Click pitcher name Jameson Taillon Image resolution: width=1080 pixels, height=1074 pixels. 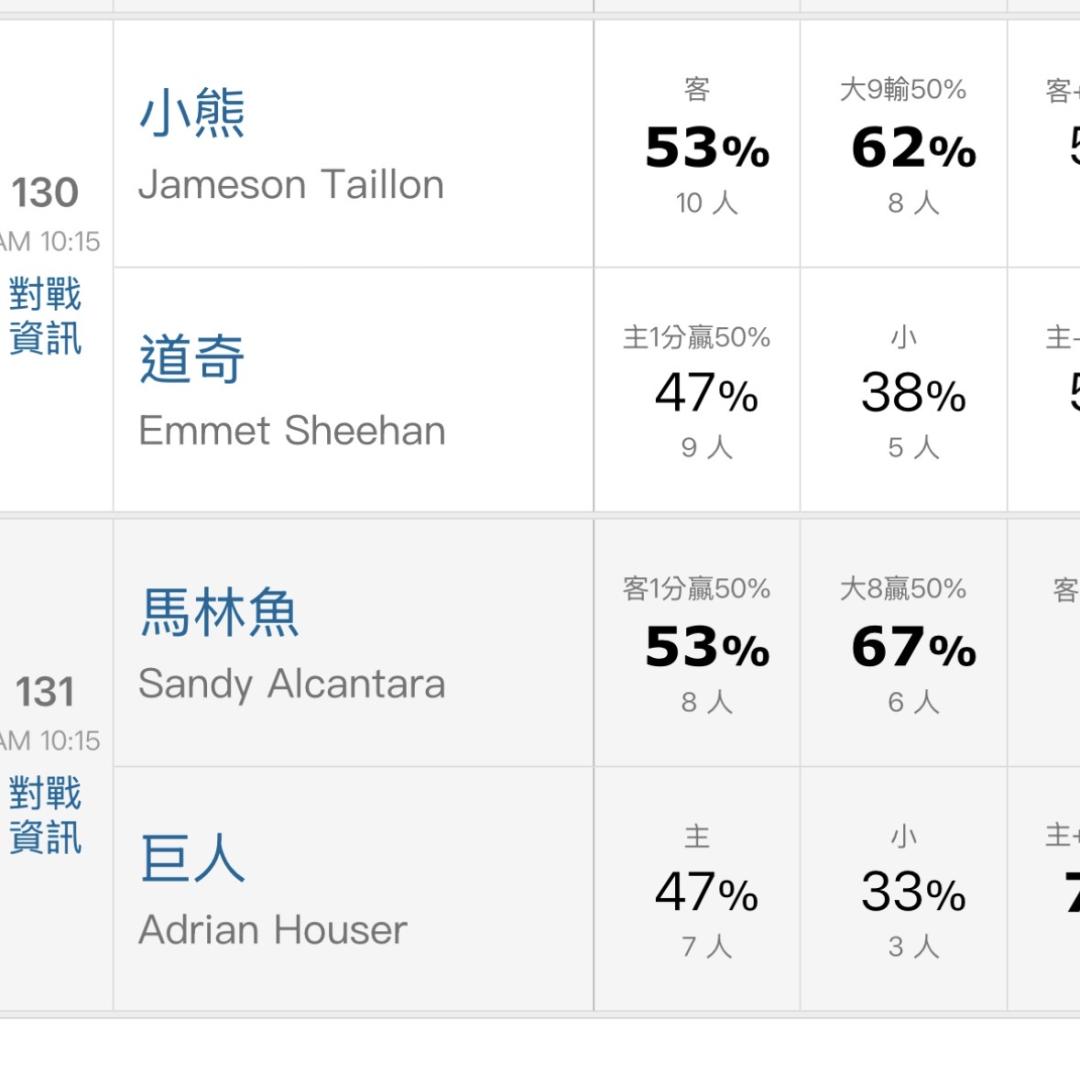291,185
